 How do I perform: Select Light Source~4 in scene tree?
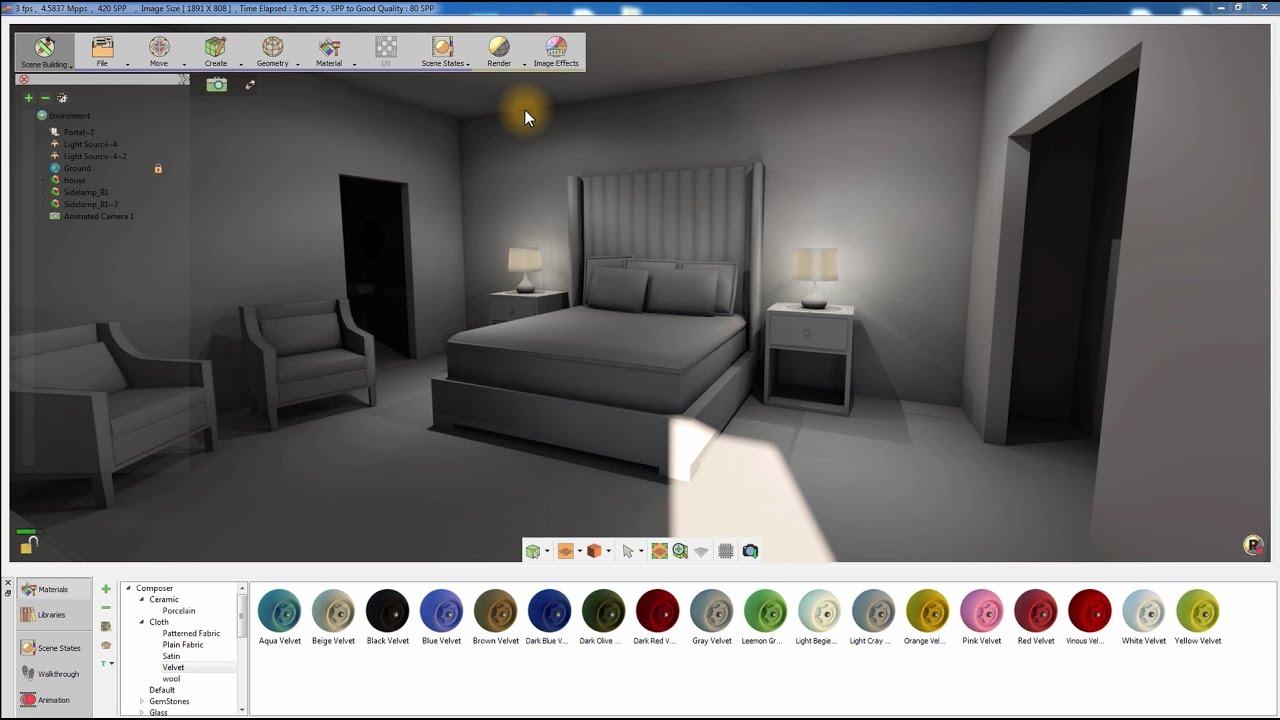[x=90, y=144]
